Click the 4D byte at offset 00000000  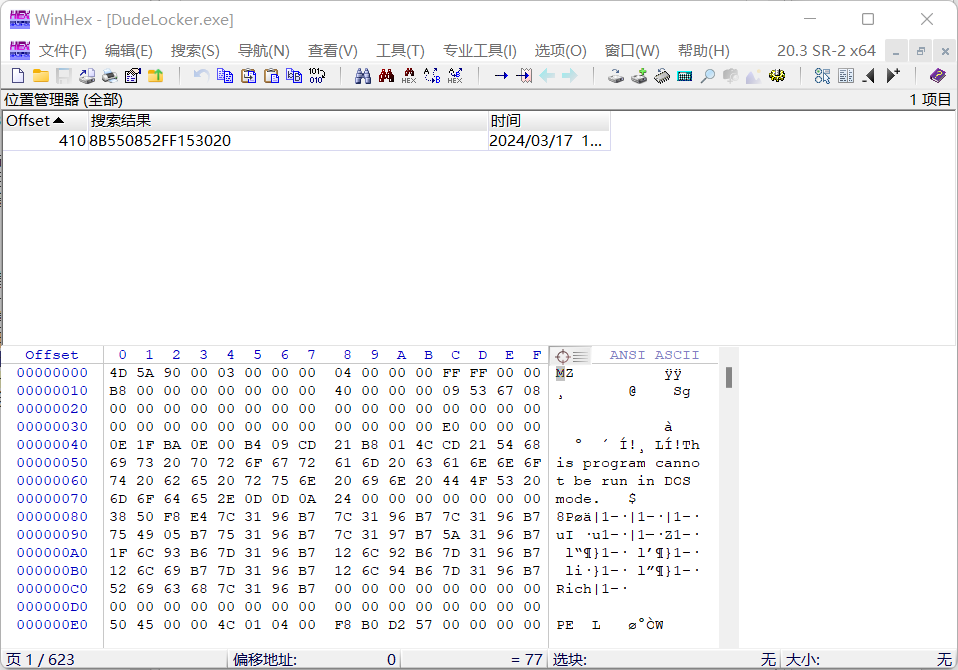click(x=118, y=373)
